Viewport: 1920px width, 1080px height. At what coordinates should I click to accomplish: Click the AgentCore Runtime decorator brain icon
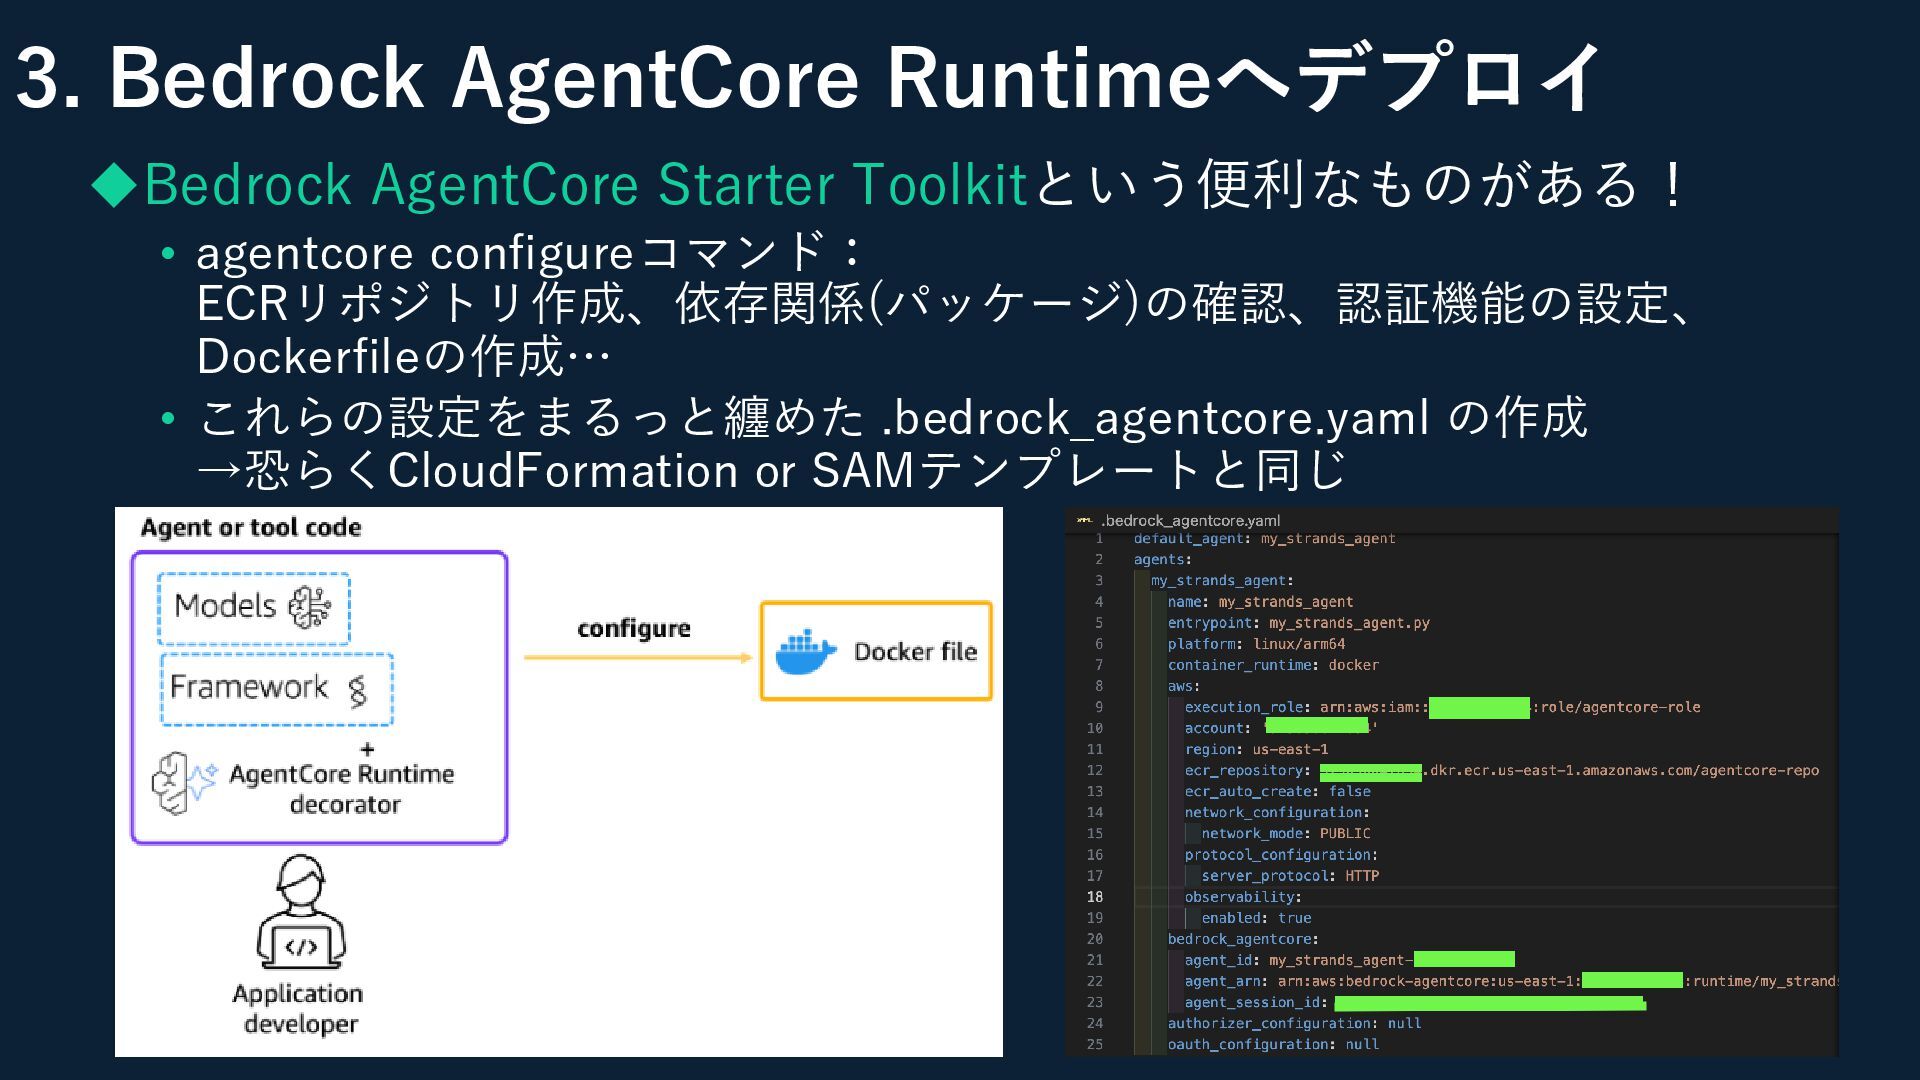pyautogui.click(x=184, y=783)
